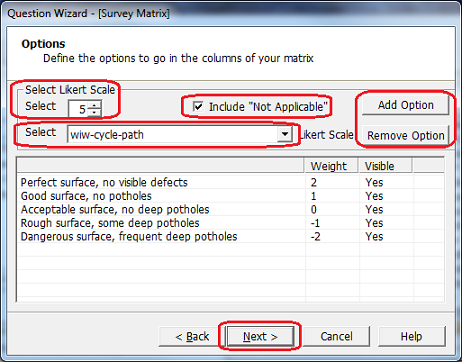Click the wiw-cycle-path combo box field
The image size is (462, 362).
click(x=180, y=134)
